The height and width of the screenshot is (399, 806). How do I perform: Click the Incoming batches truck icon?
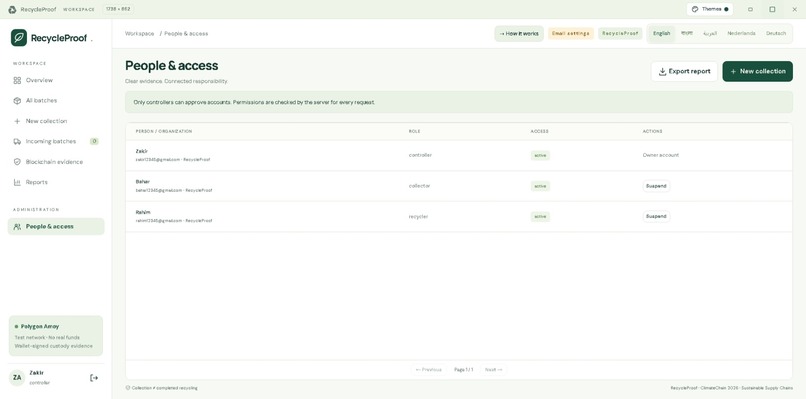17,141
